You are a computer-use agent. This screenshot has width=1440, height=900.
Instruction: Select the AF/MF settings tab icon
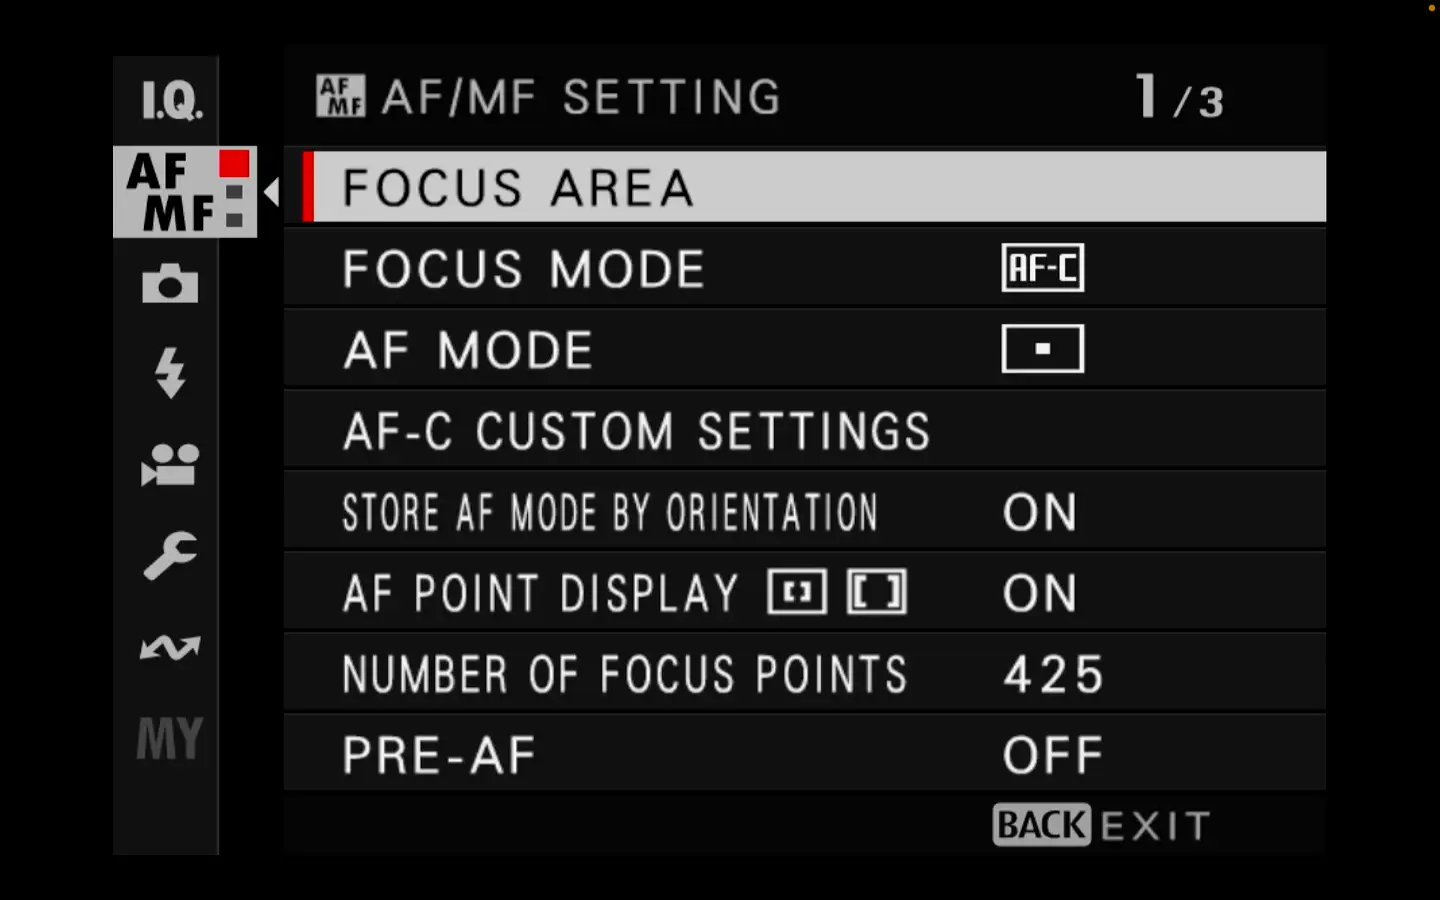click(170, 192)
